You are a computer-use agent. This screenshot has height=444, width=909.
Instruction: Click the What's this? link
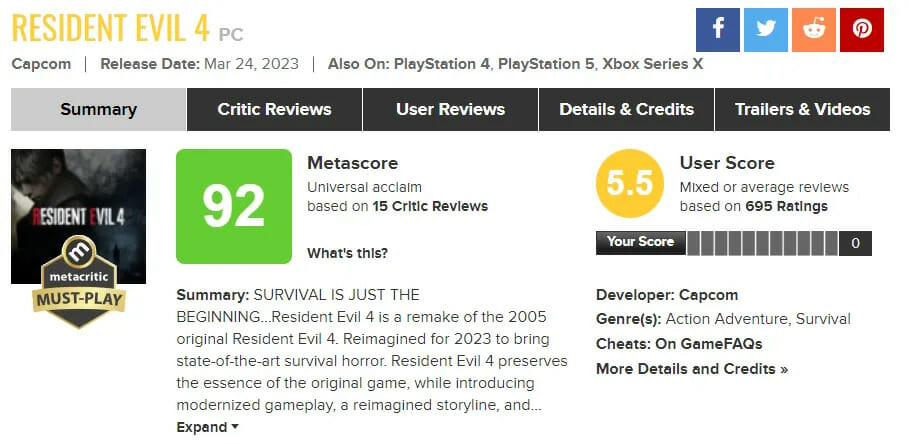click(x=347, y=252)
